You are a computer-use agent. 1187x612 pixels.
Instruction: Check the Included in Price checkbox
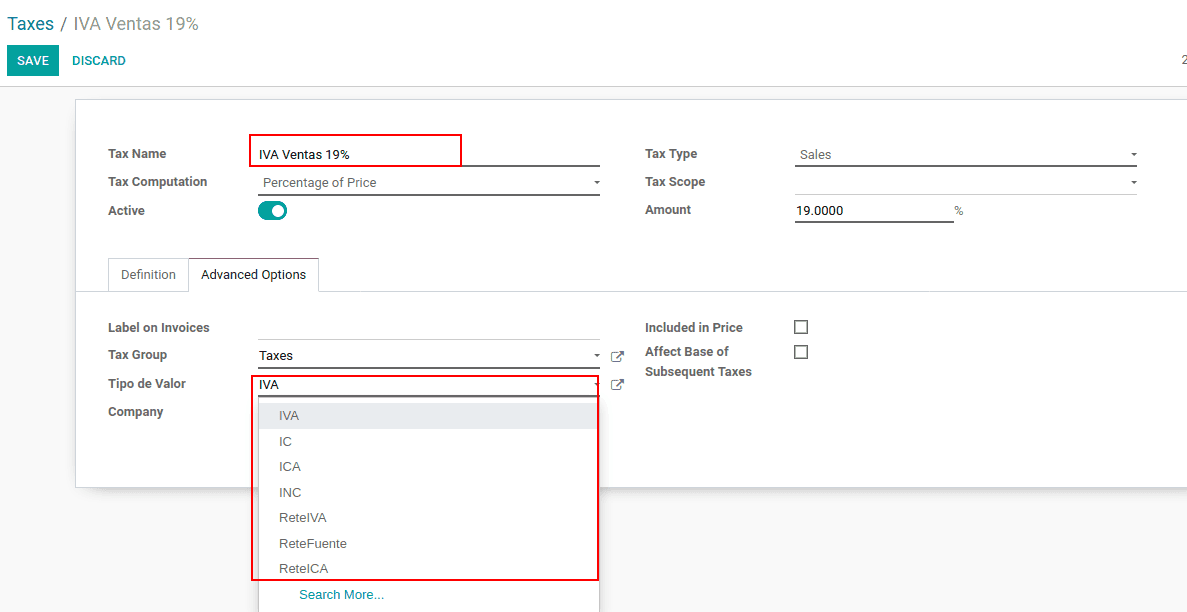[x=801, y=327]
